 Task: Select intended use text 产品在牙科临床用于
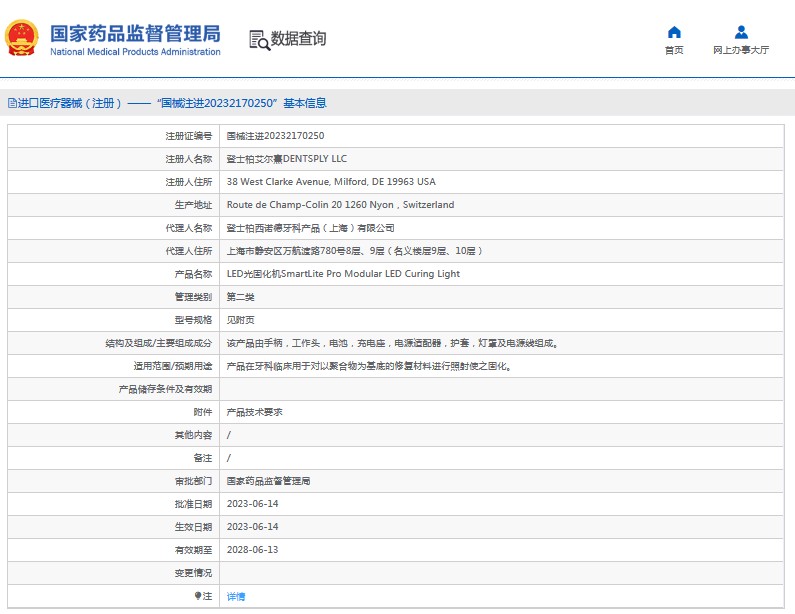point(369,366)
